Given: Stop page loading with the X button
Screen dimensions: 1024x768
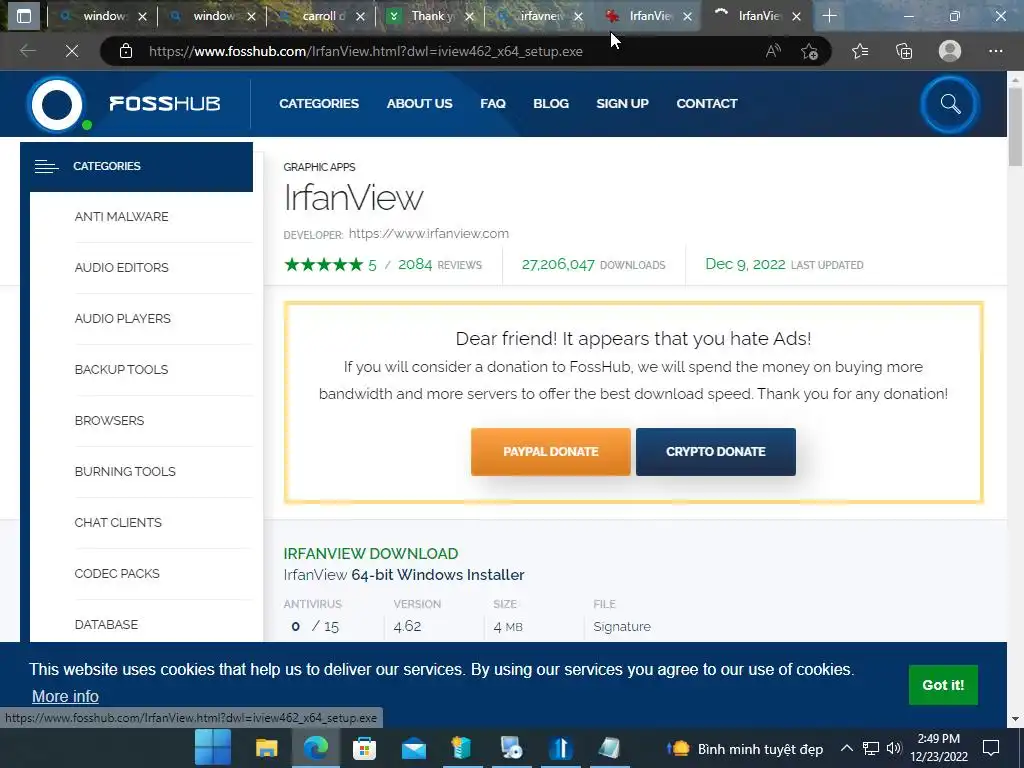Looking at the screenshot, I should pyautogui.click(x=72, y=51).
